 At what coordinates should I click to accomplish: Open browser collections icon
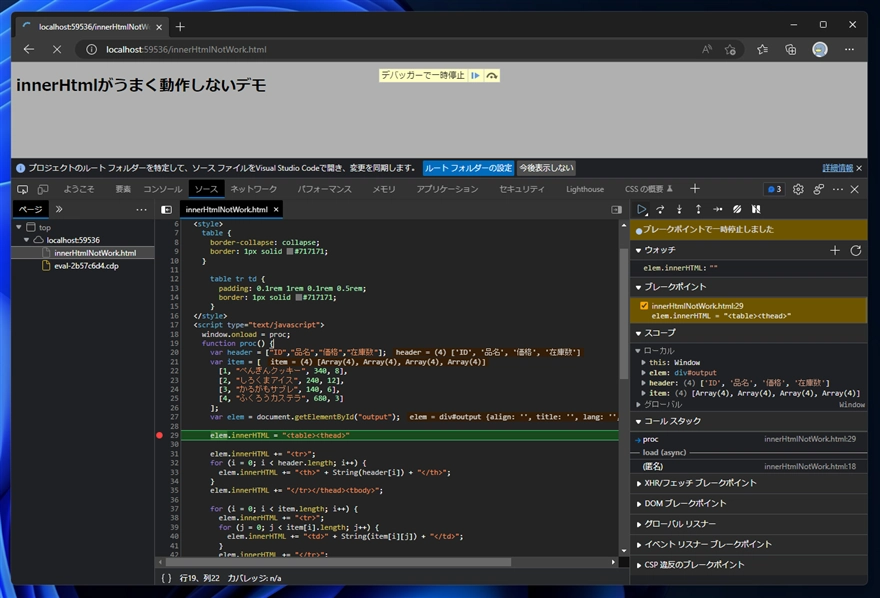tap(791, 49)
